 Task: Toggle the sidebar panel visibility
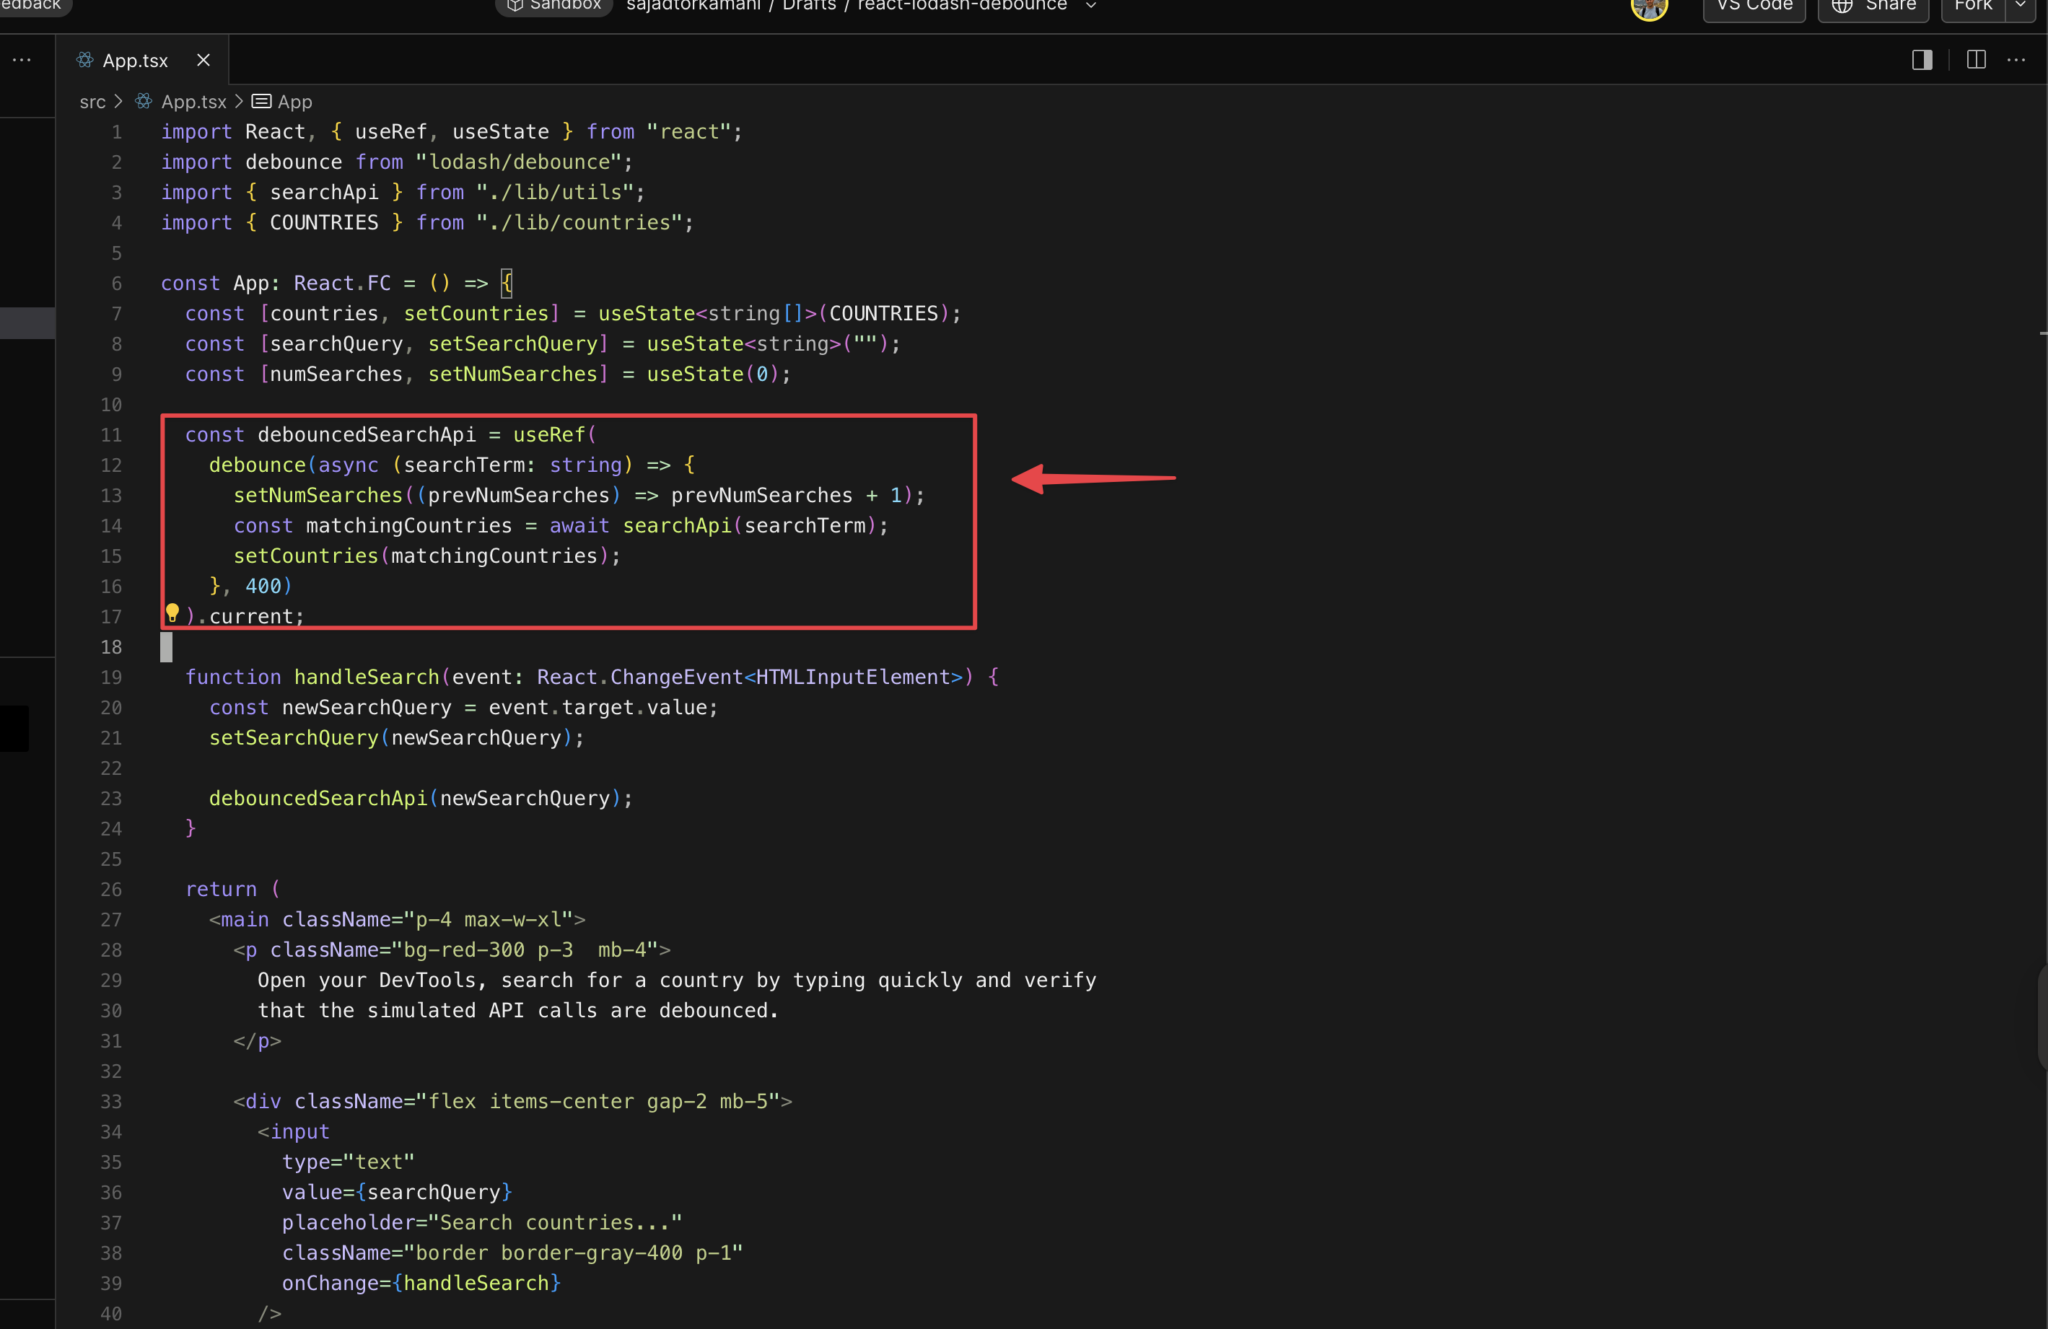pyautogui.click(x=1920, y=60)
